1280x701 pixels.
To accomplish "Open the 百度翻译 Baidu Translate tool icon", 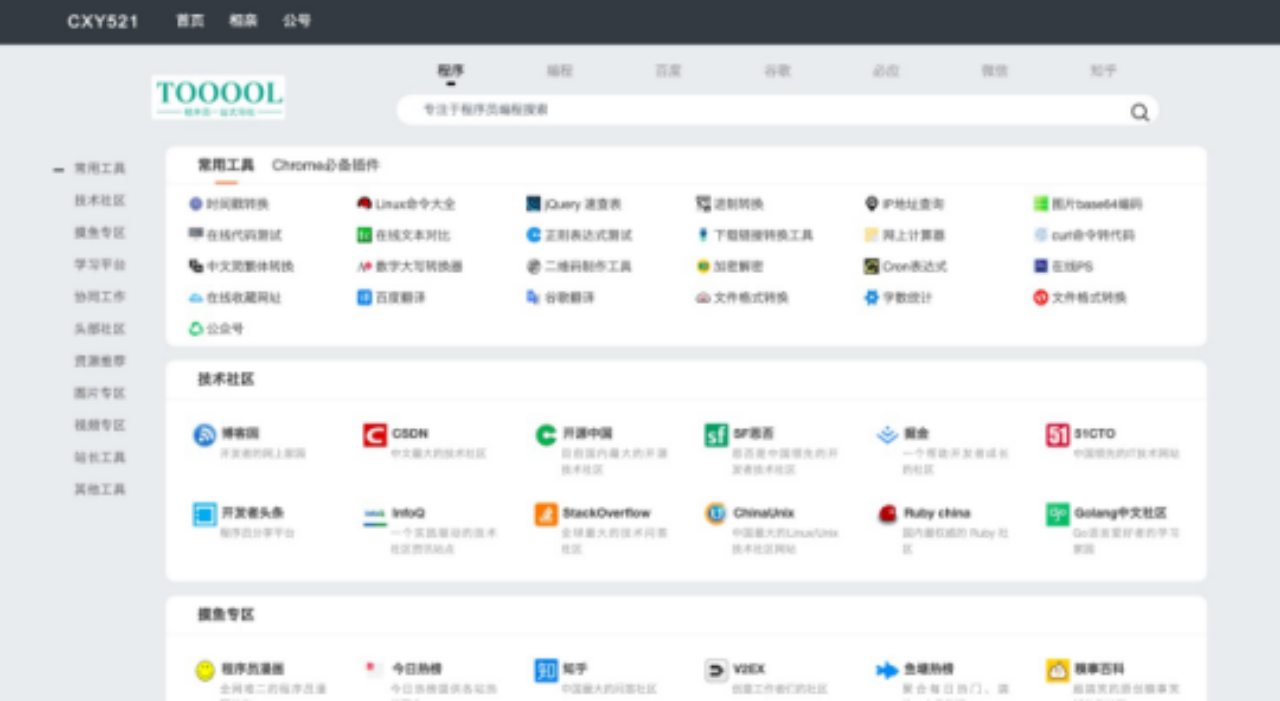I will coord(364,297).
